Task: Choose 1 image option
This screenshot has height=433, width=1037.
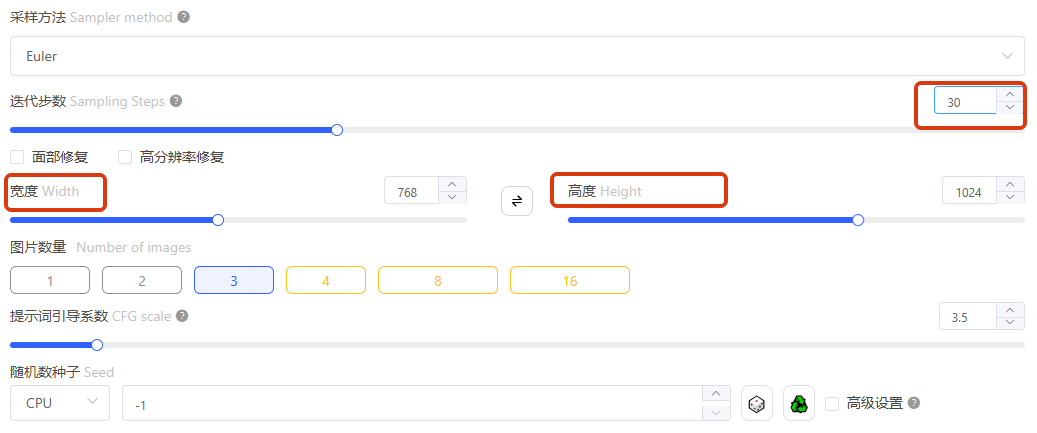Action: click(50, 281)
